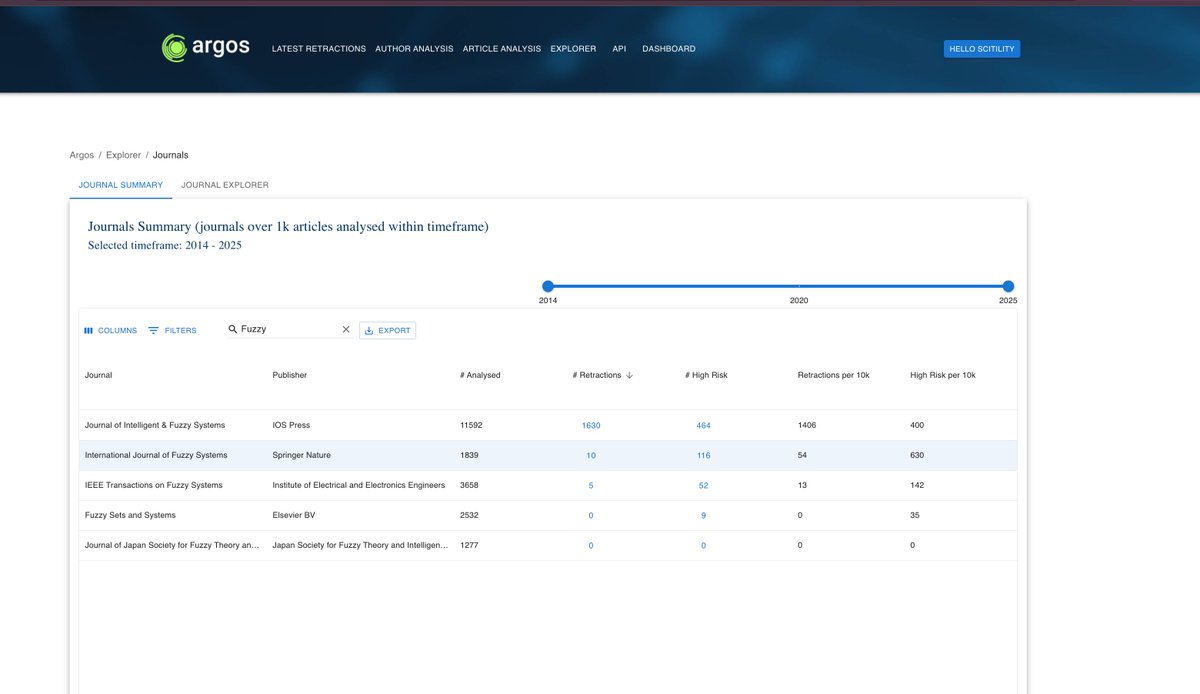Click the Retractions sort arrow

(x=630, y=376)
